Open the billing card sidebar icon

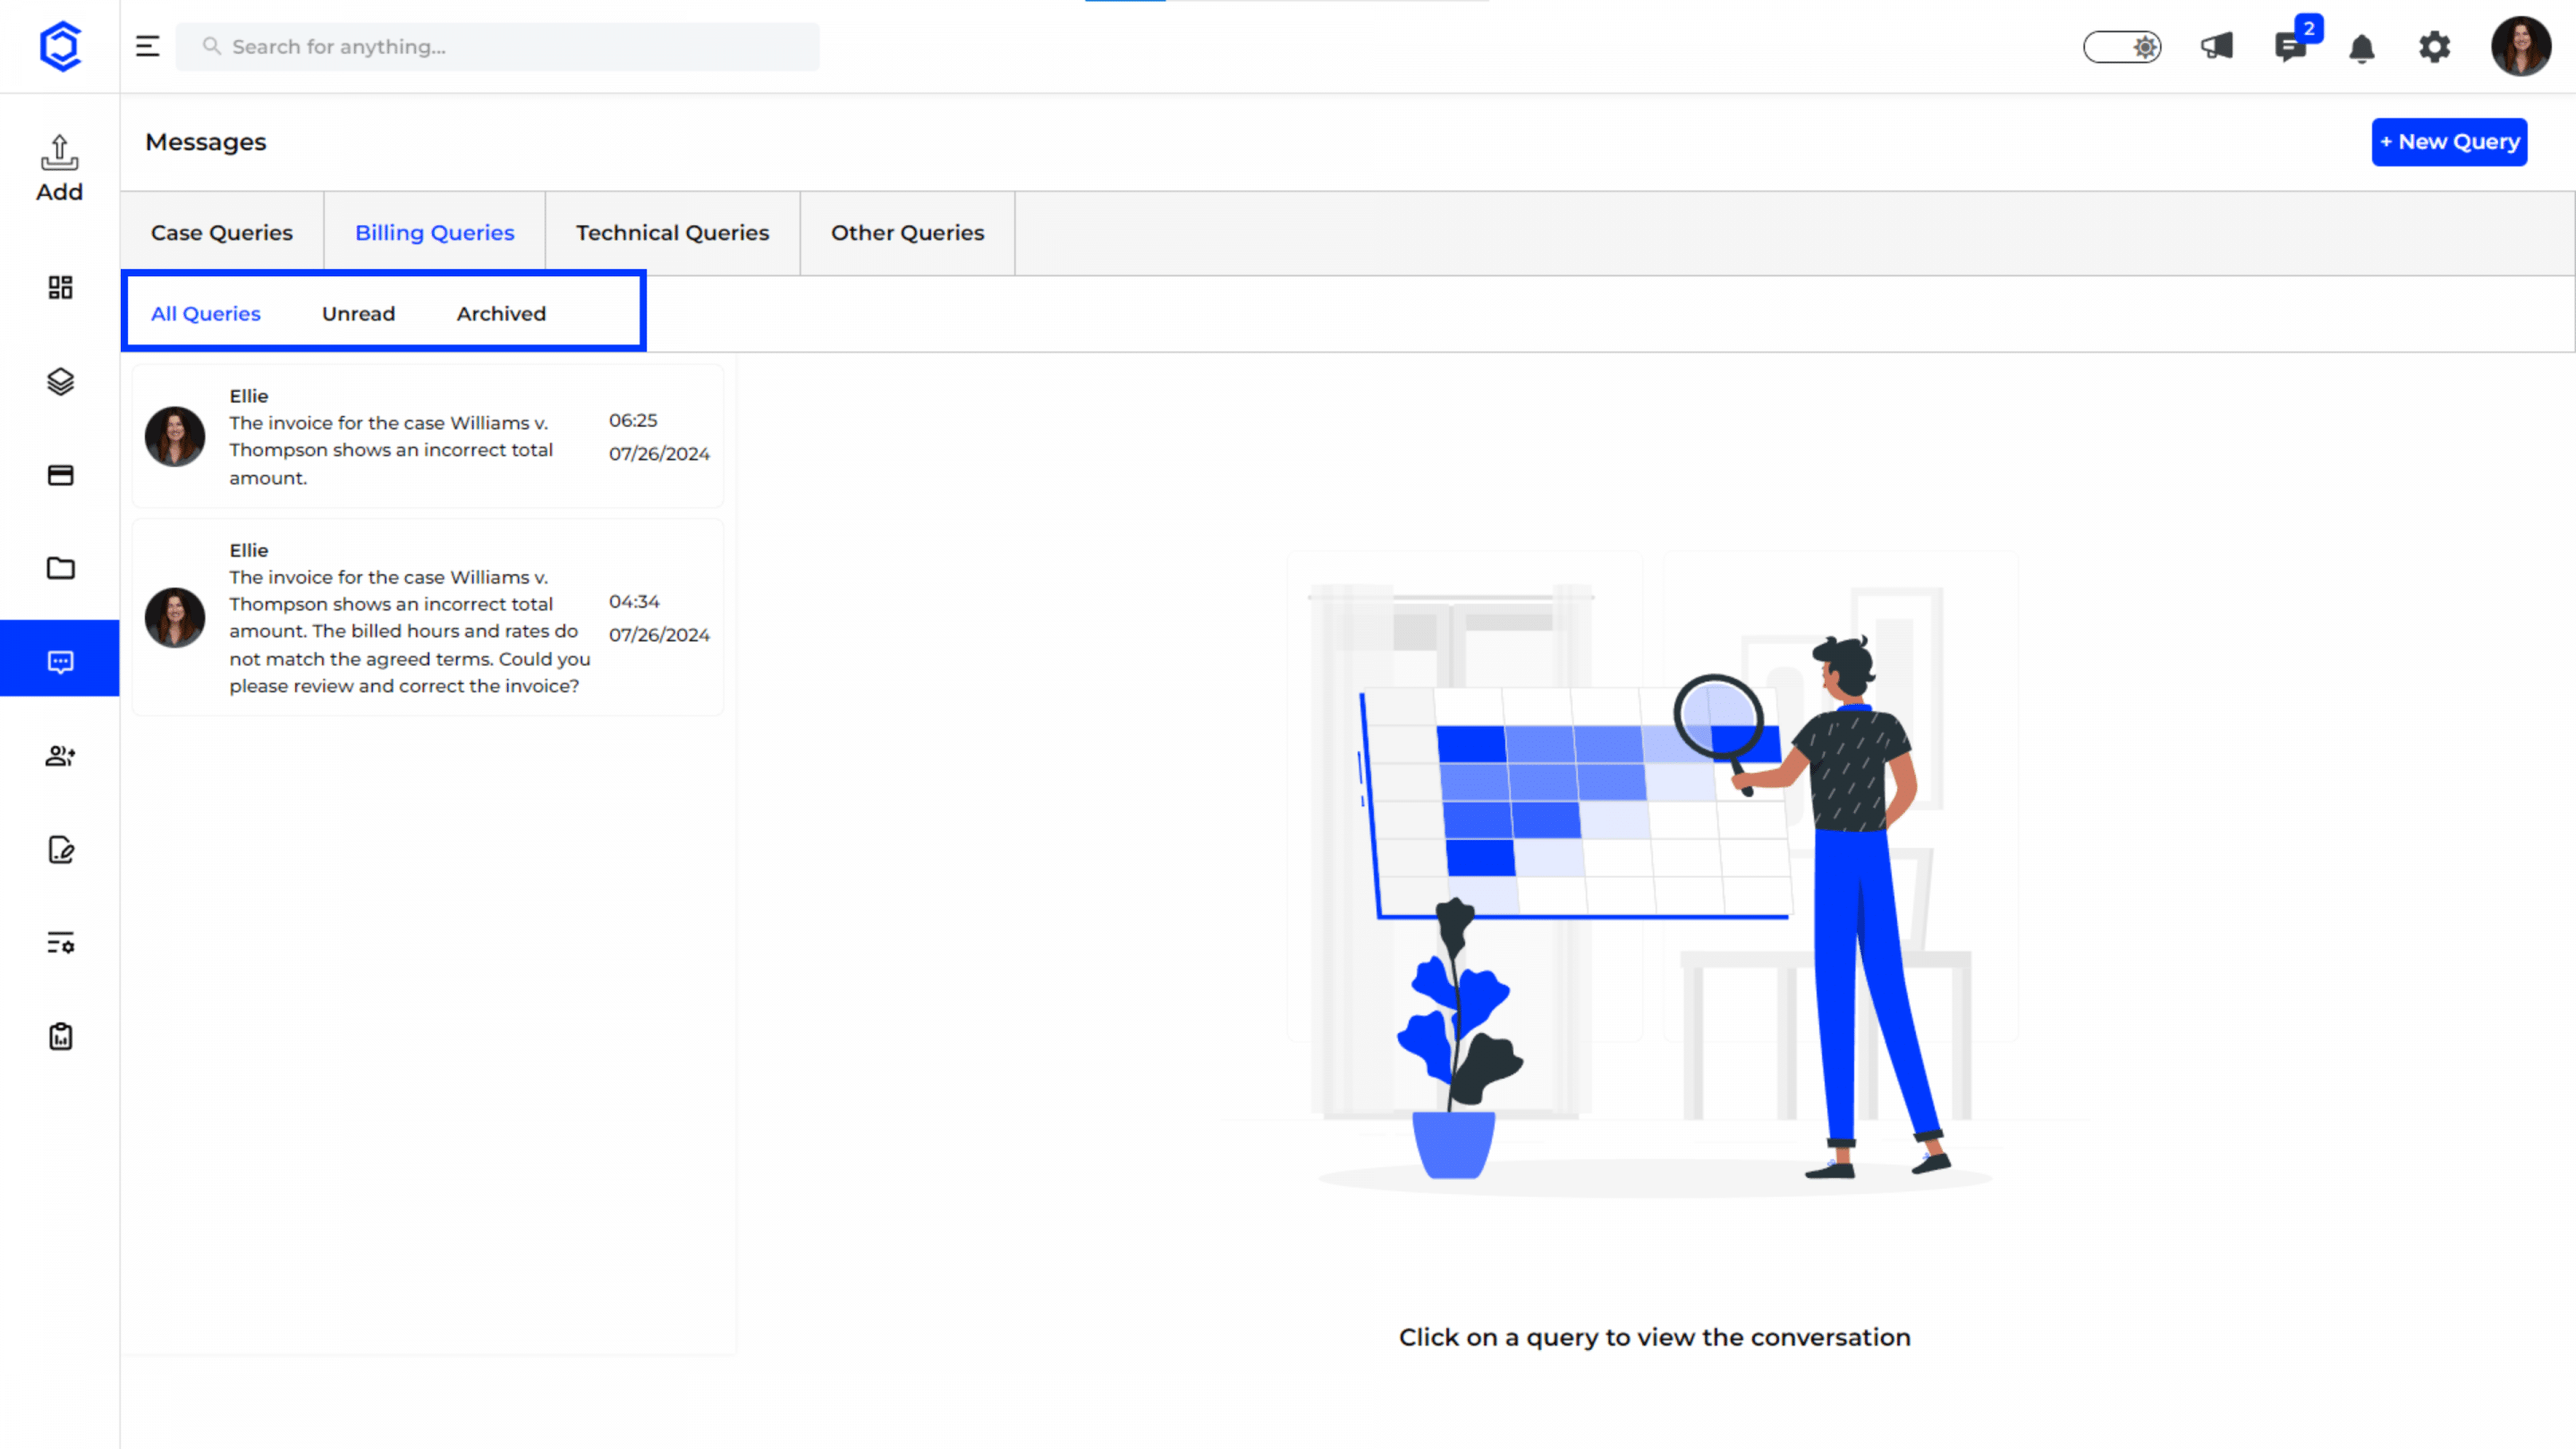[60, 475]
